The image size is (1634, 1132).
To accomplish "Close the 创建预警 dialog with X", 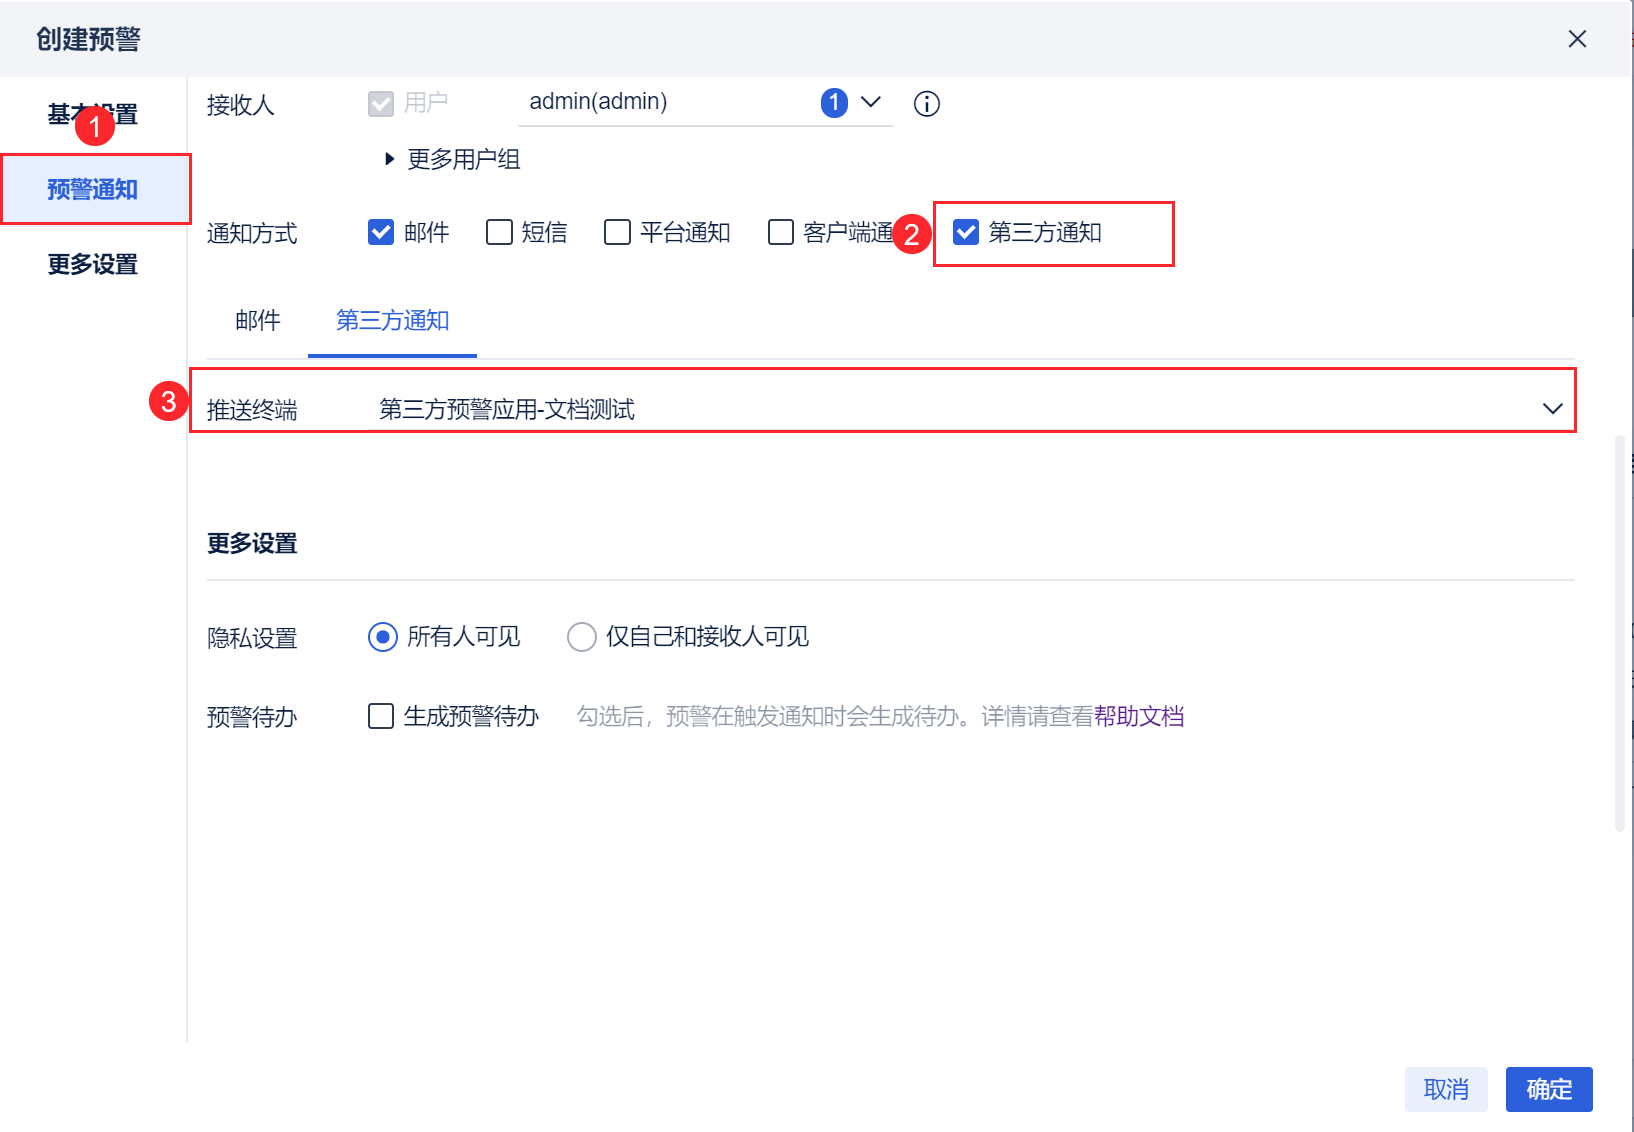I will (1577, 39).
